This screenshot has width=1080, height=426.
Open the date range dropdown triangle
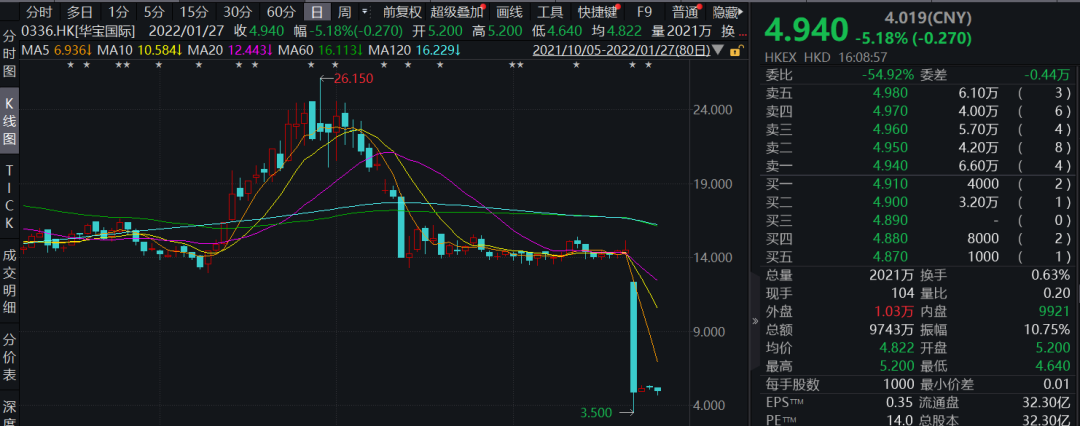[x=719, y=50]
